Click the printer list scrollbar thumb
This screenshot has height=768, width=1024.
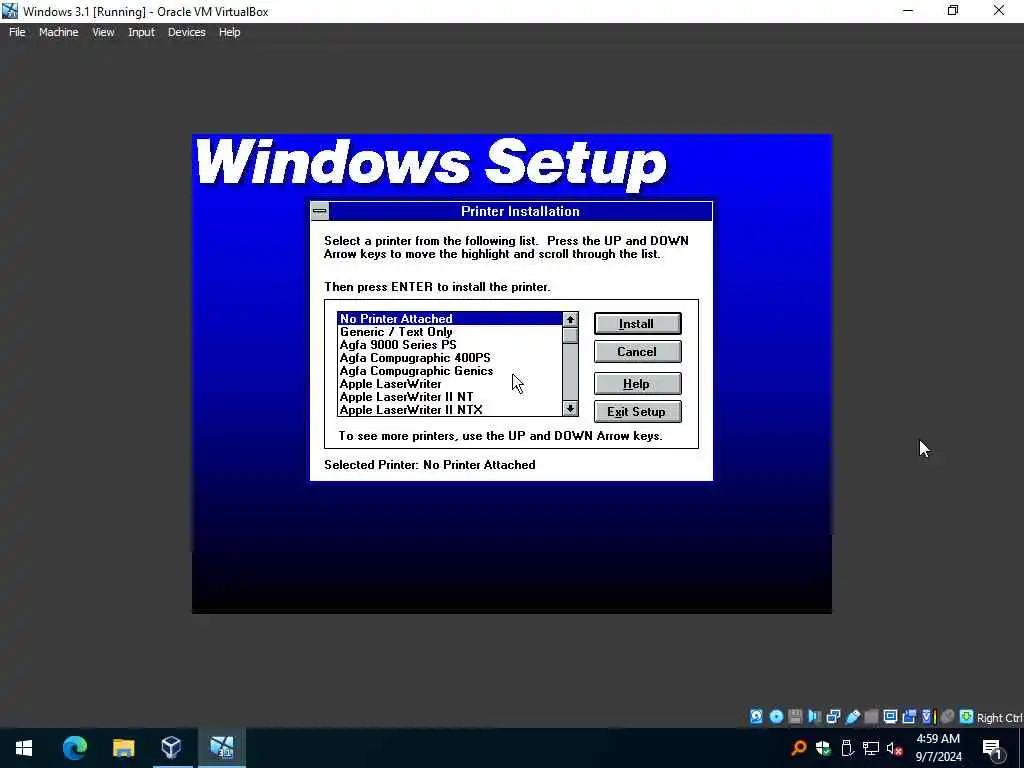(570, 335)
